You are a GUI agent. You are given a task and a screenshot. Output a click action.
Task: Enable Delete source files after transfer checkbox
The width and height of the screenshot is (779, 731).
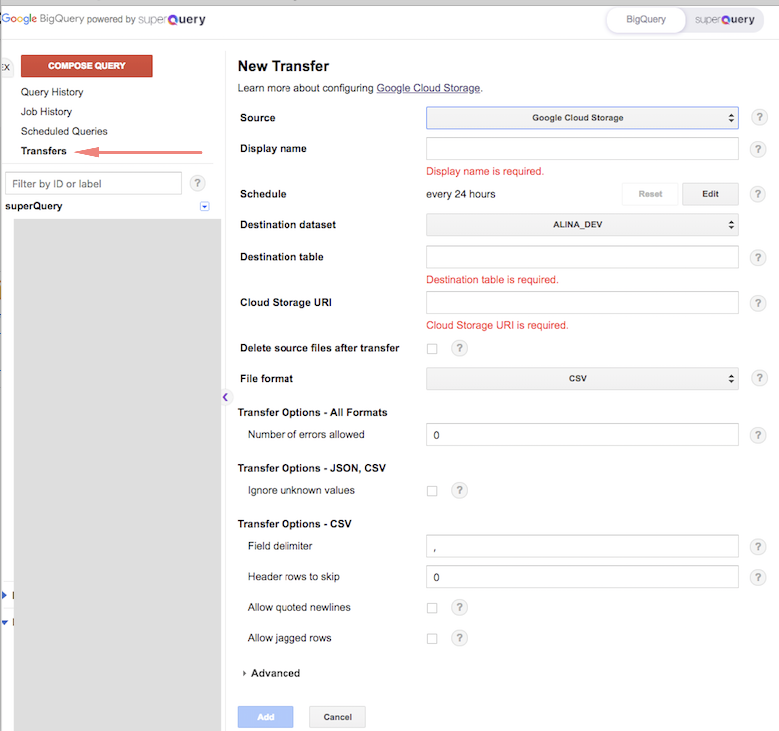pyautogui.click(x=432, y=349)
